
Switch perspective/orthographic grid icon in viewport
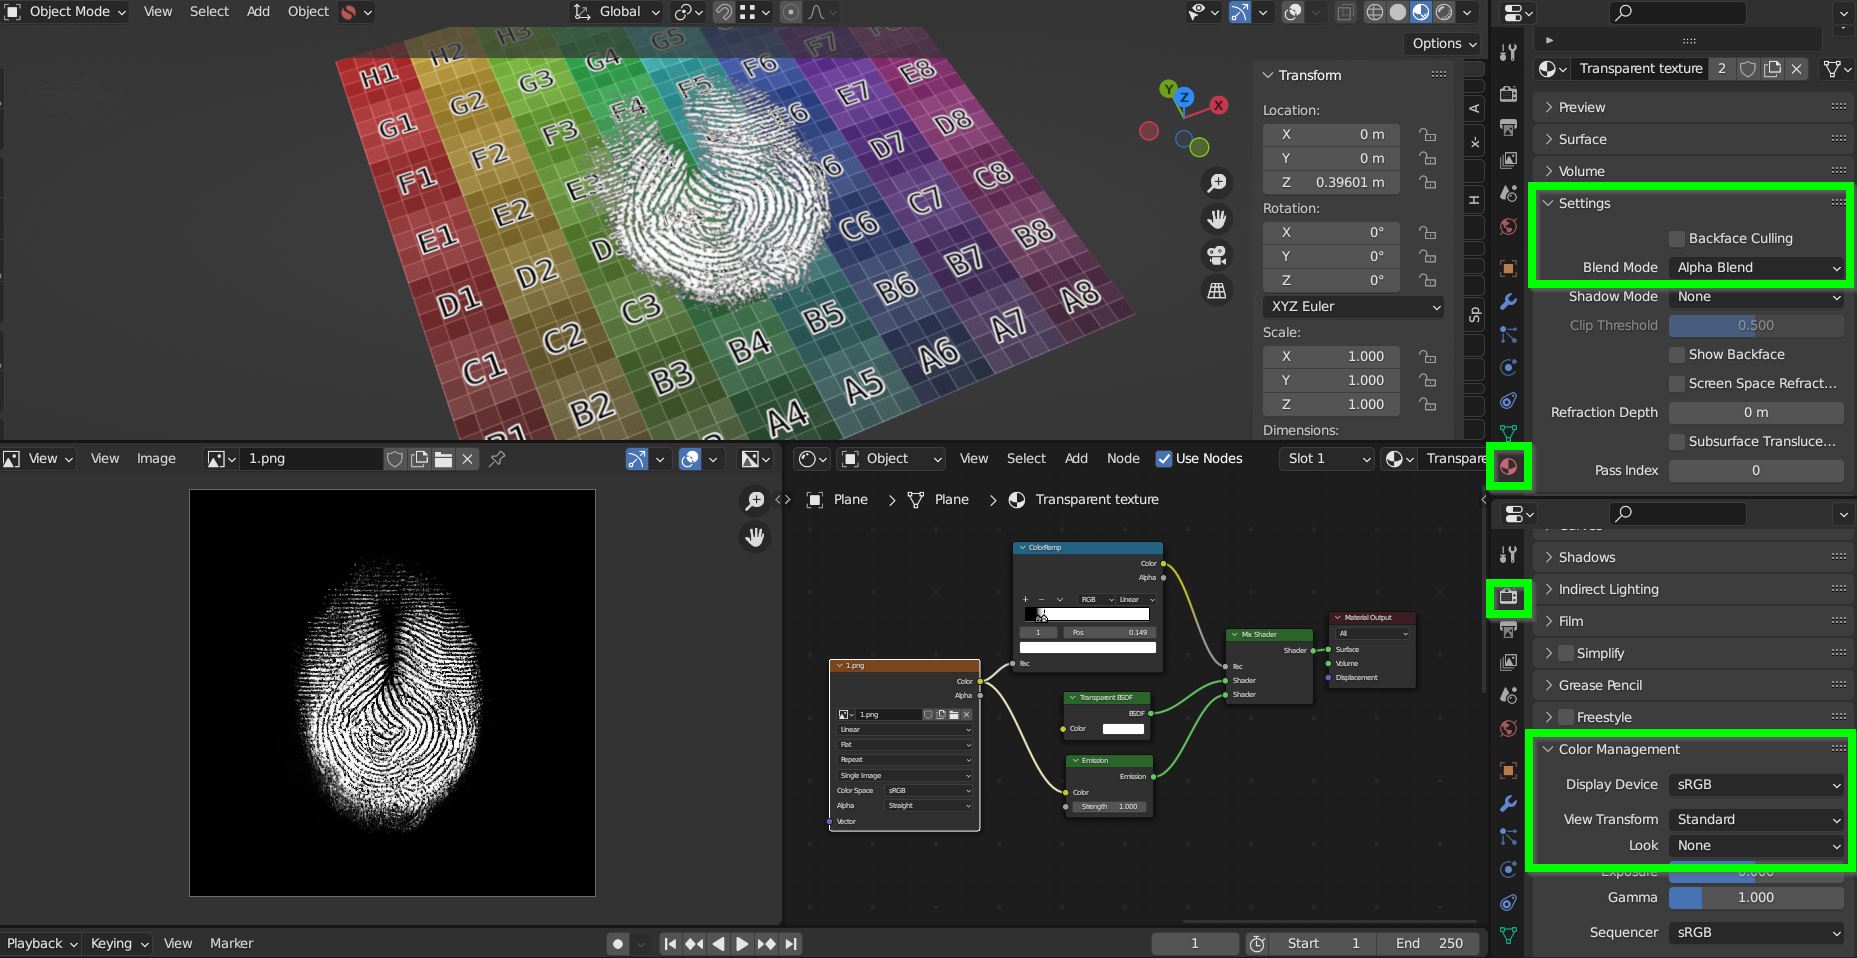point(1217,291)
